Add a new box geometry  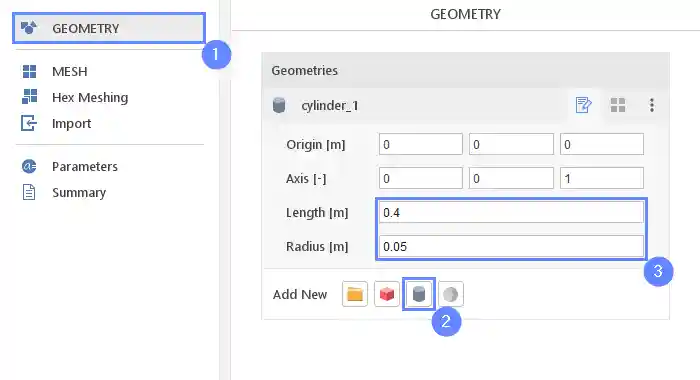click(387, 294)
